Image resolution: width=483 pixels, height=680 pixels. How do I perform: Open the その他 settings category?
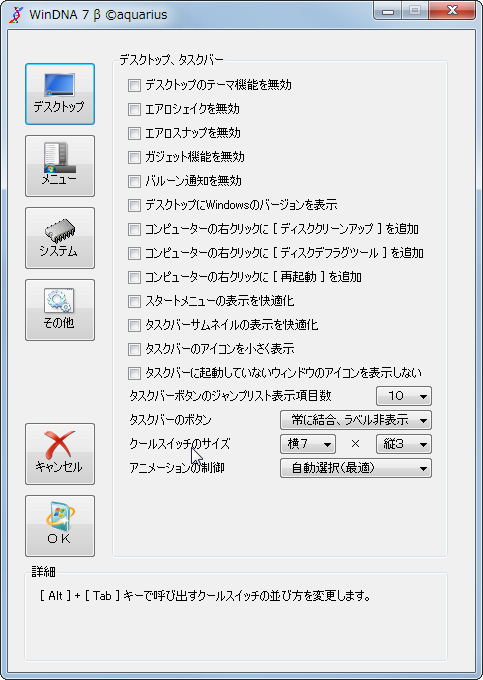tap(60, 310)
